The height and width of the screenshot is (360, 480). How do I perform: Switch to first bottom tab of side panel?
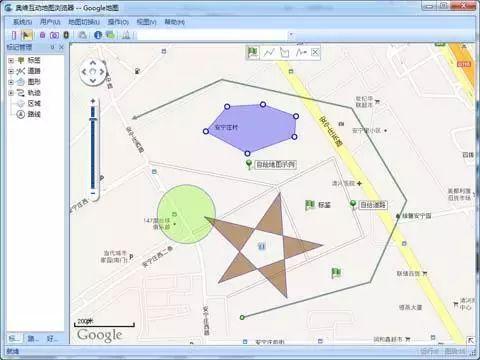tap(14, 339)
